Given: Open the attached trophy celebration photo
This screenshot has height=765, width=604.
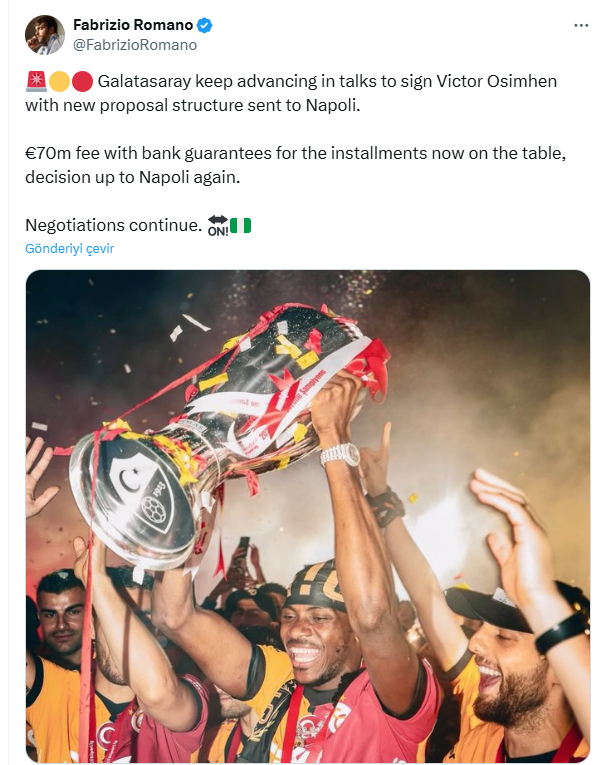Looking at the screenshot, I should click(308, 516).
